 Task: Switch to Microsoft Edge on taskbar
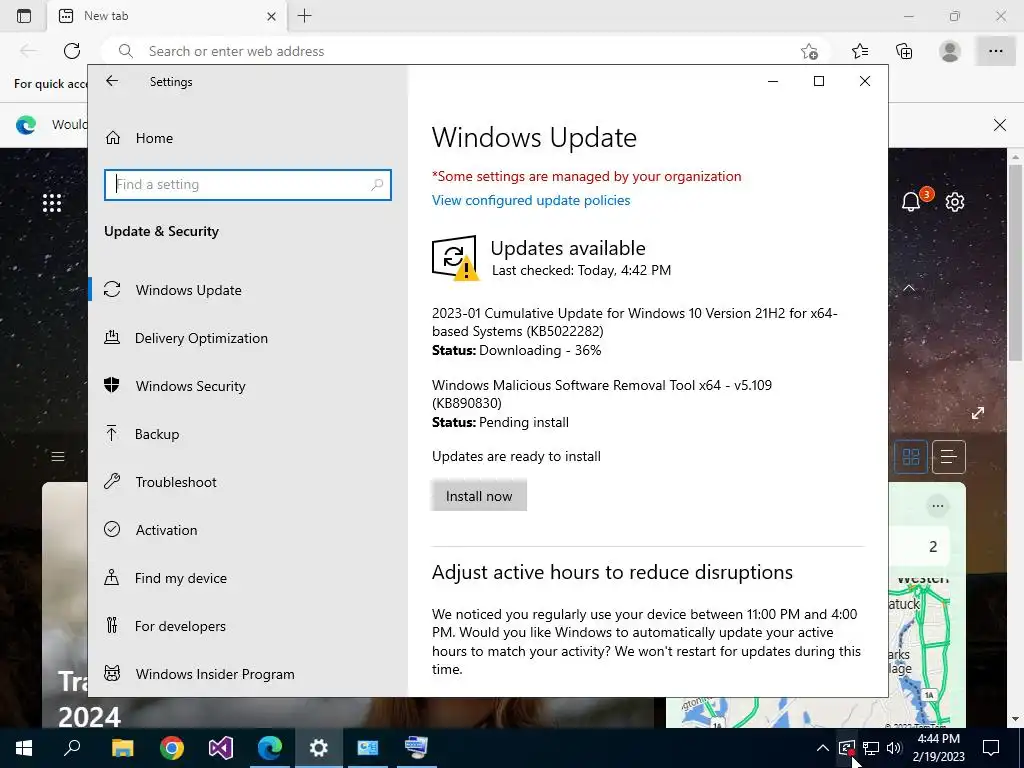(x=270, y=748)
